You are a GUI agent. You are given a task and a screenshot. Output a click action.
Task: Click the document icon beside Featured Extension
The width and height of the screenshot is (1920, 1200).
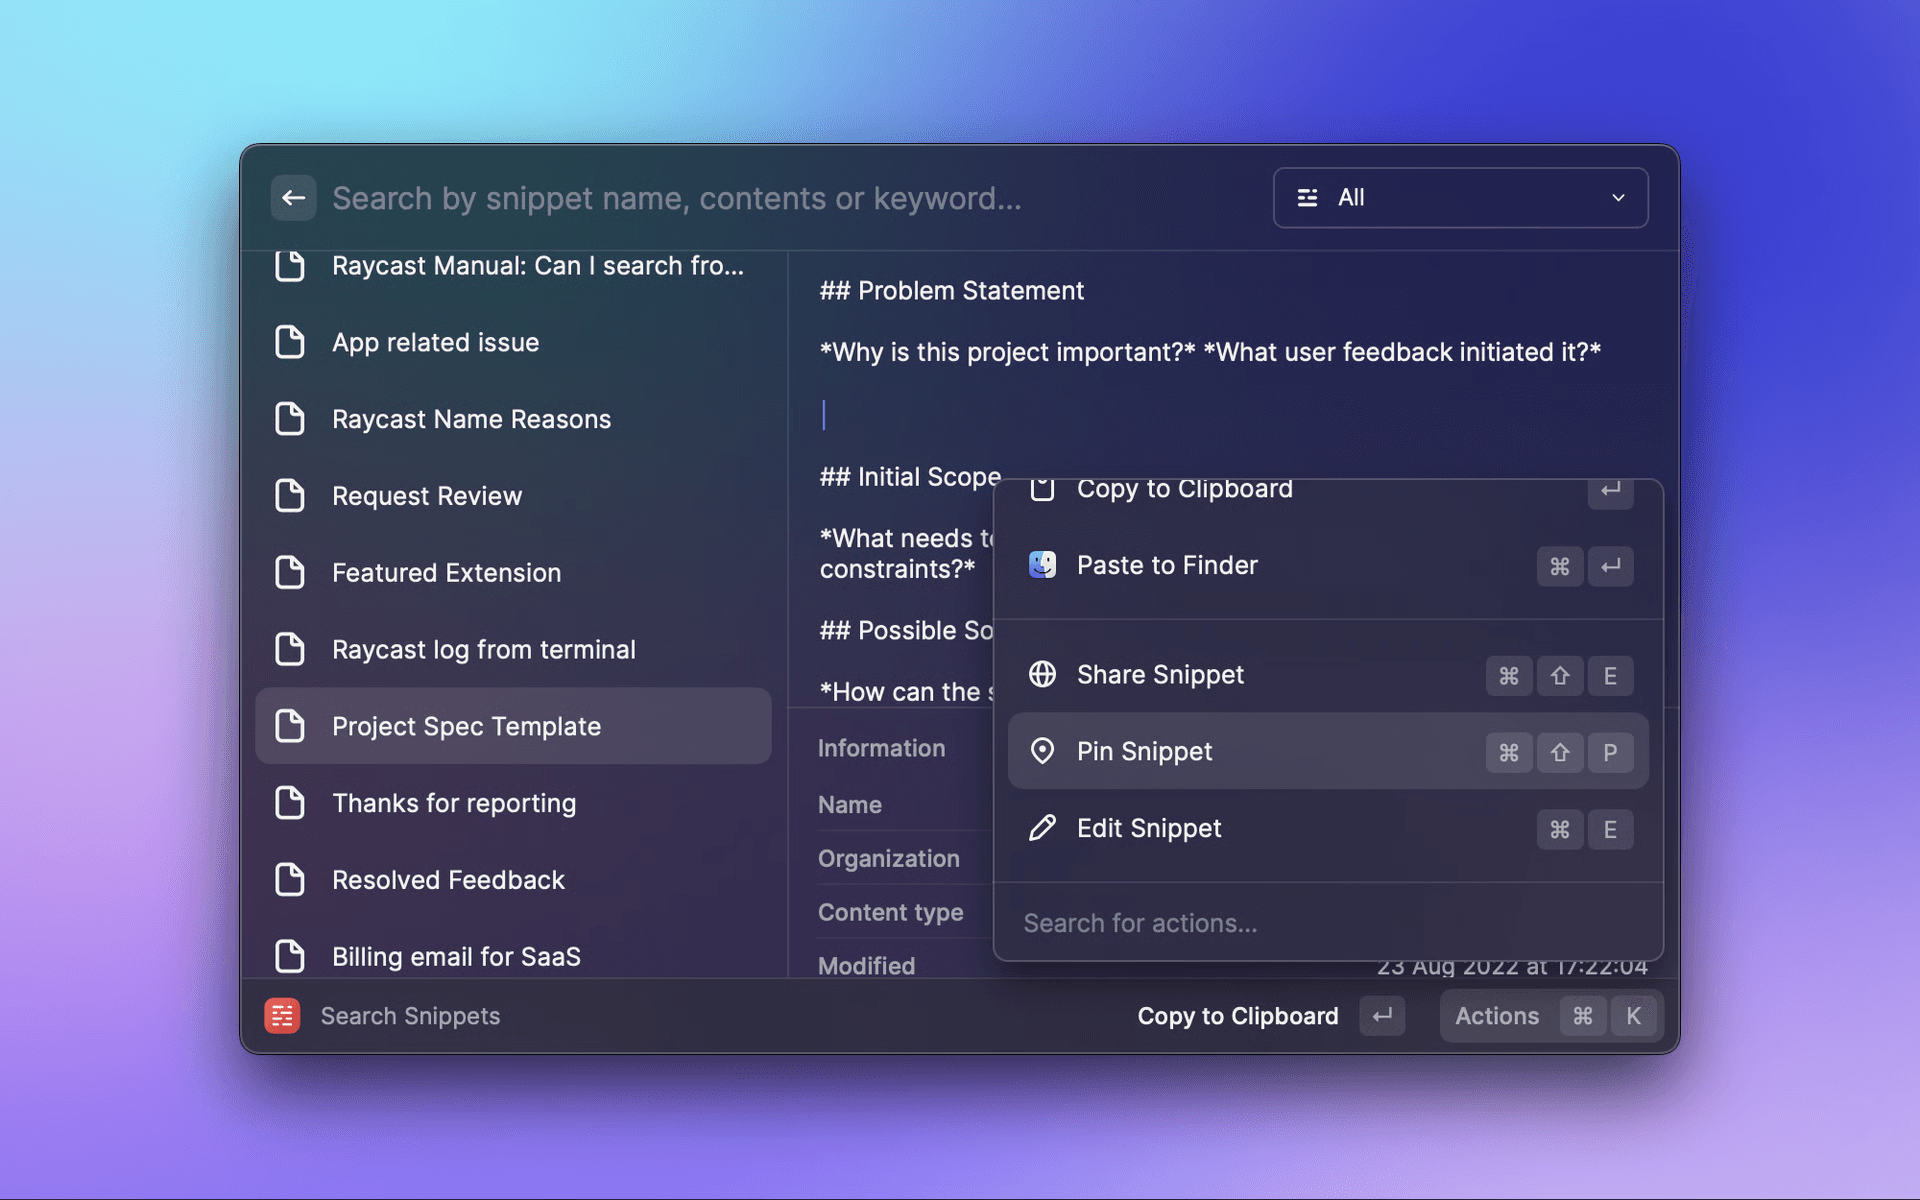coord(291,572)
